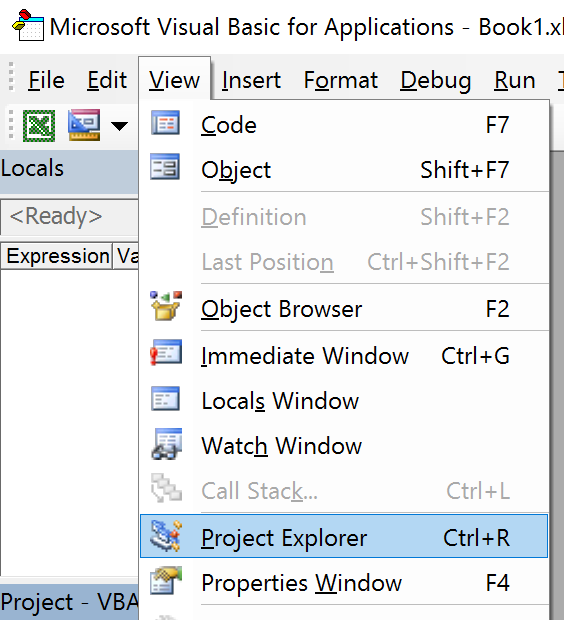Click the Object Browser box icon
The height and width of the screenshot is (620, 564).
coord(166,306)
